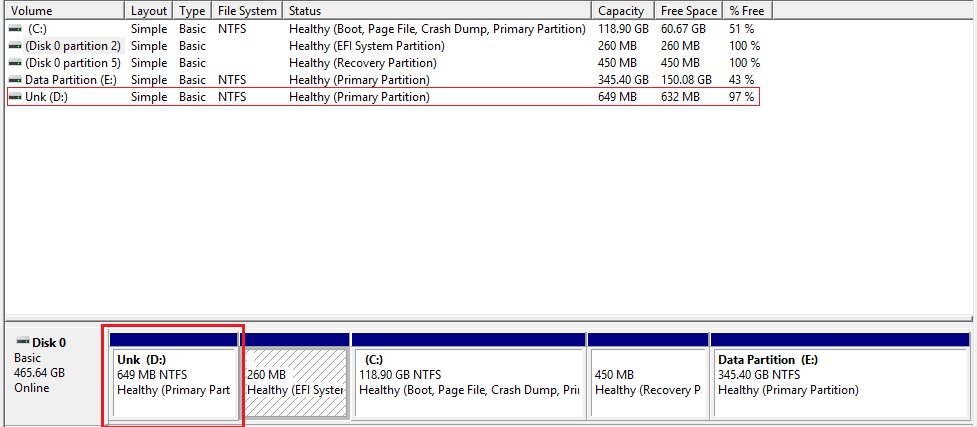Select the (Disk 0 partition 2) volume row

coord(383,46)
